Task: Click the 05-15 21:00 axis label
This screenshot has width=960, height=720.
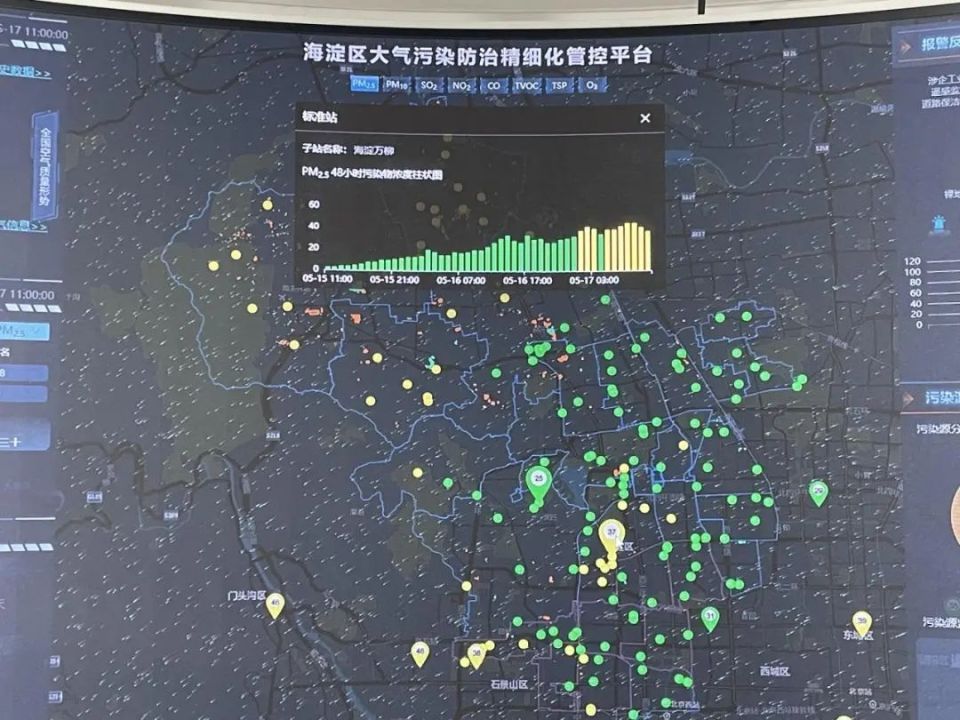Action: (394, 280)
